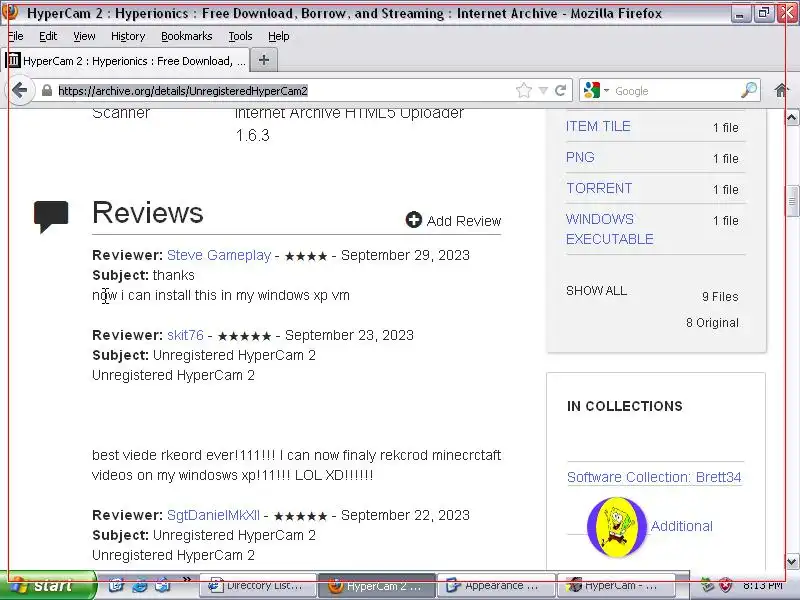
Task: Open the File menu
Action: click(x=16, y=36)
